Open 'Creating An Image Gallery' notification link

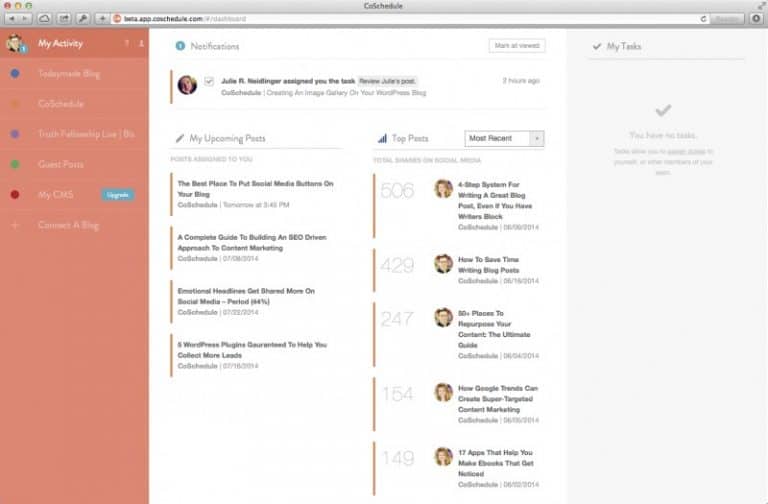pyautogui.click(x=346, y=93)
